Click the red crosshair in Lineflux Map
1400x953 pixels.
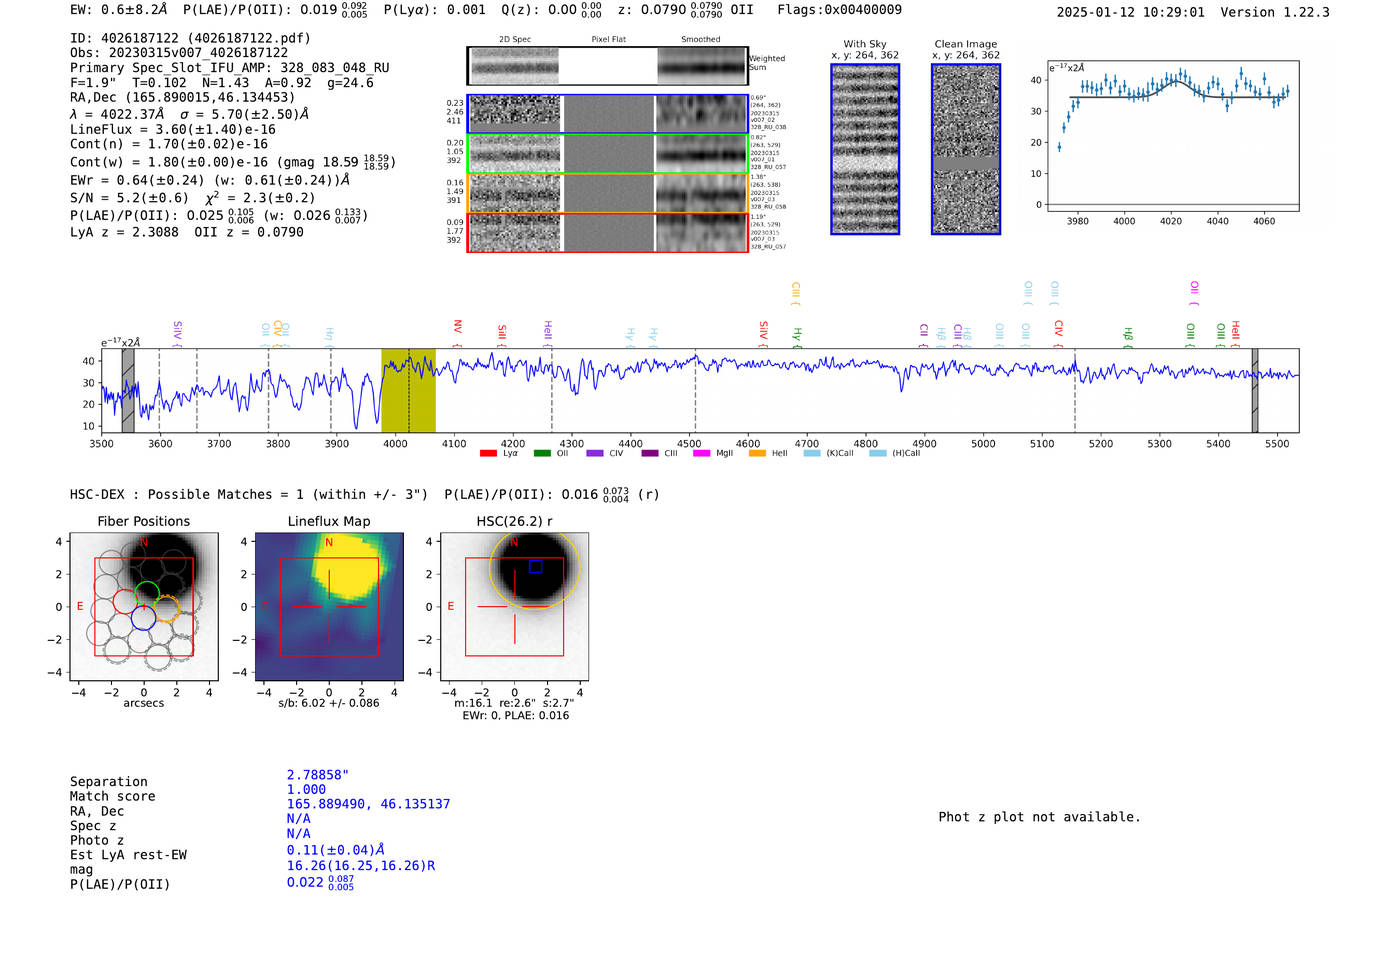[329, 606]
